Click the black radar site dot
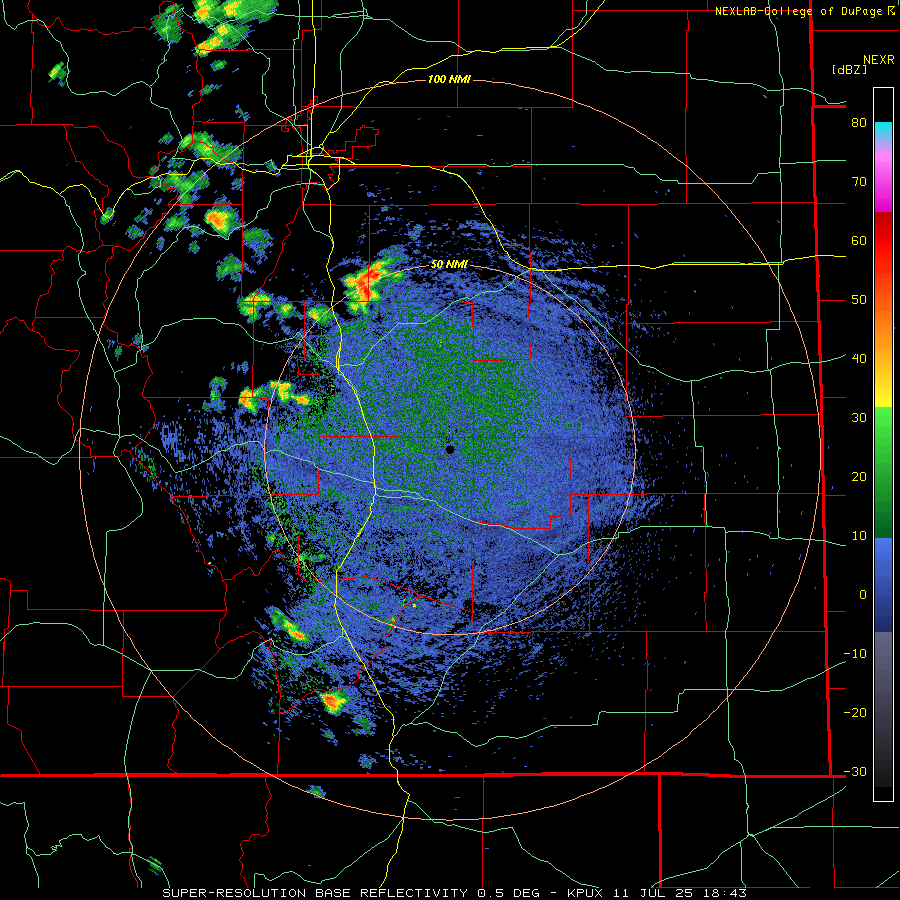The image size is (900, 900). [x=450, y=449]
